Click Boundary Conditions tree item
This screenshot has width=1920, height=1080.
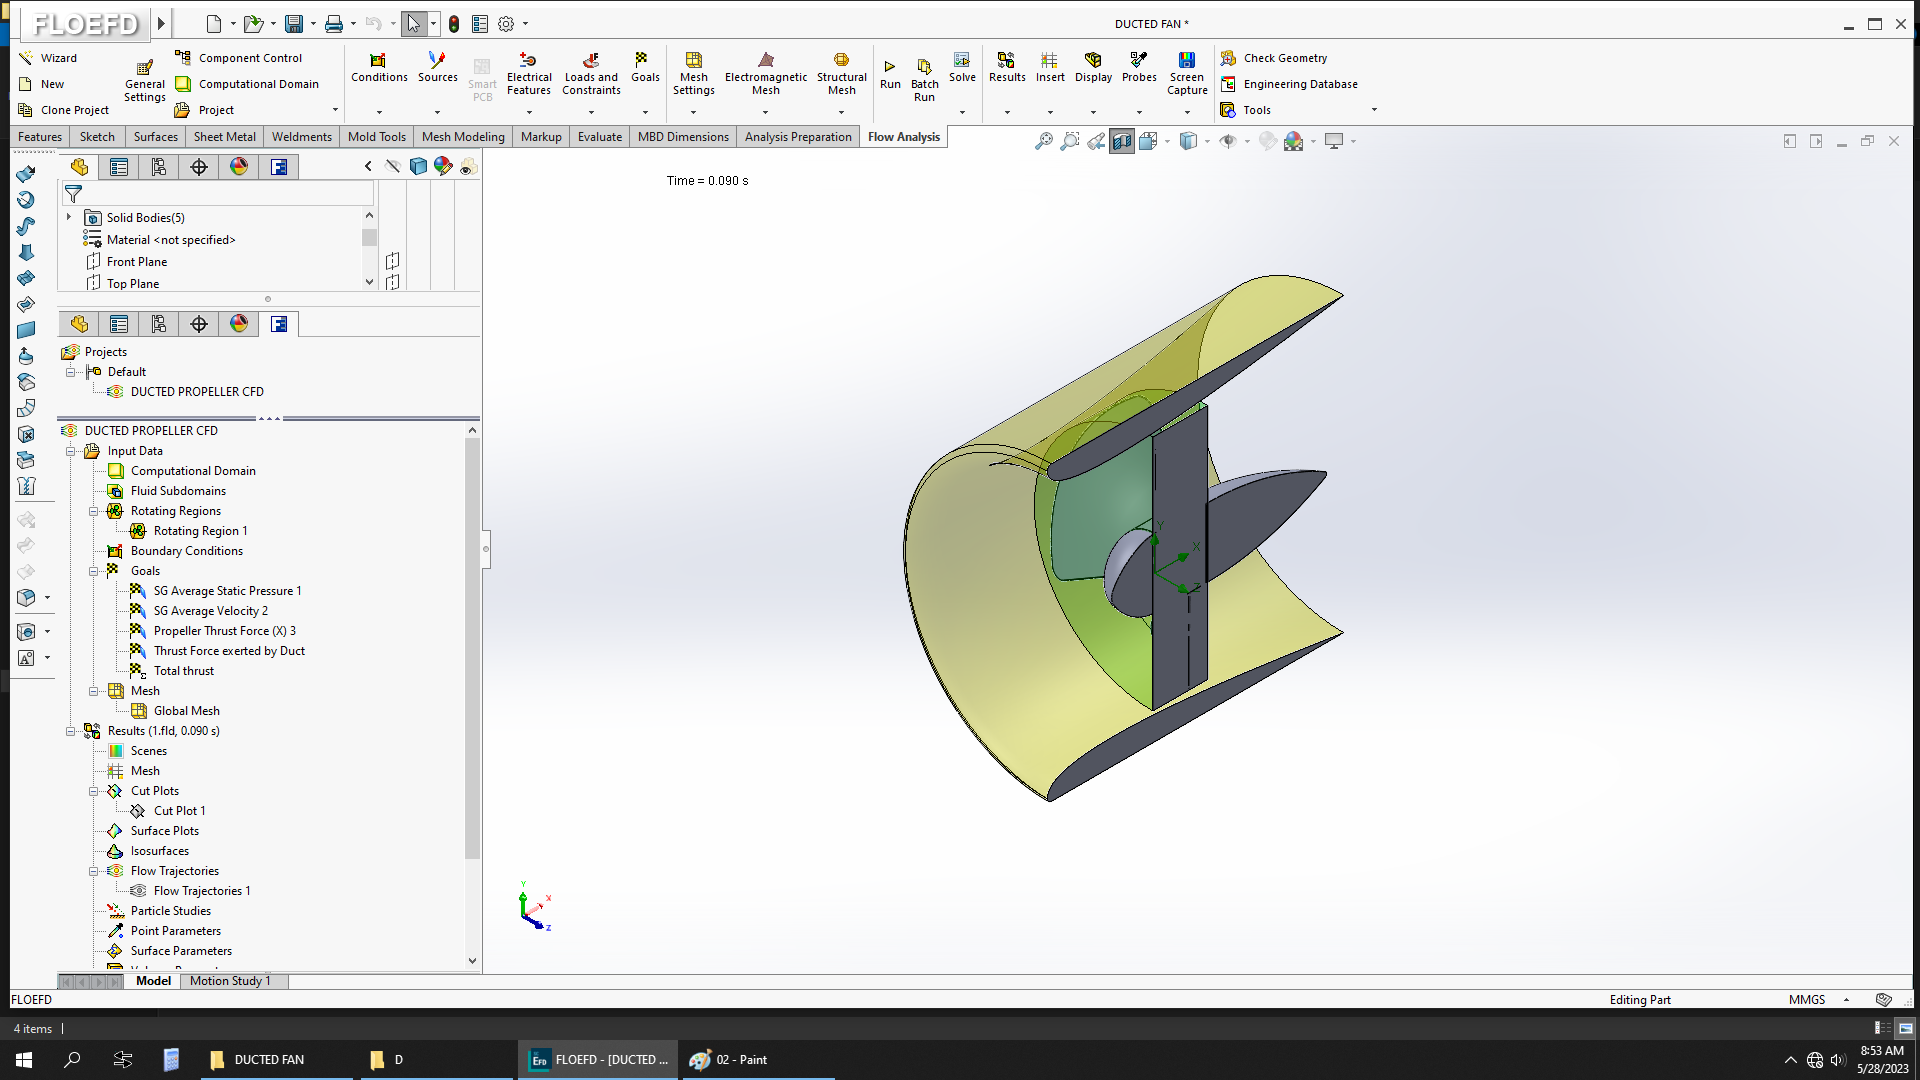coord(186,551)
